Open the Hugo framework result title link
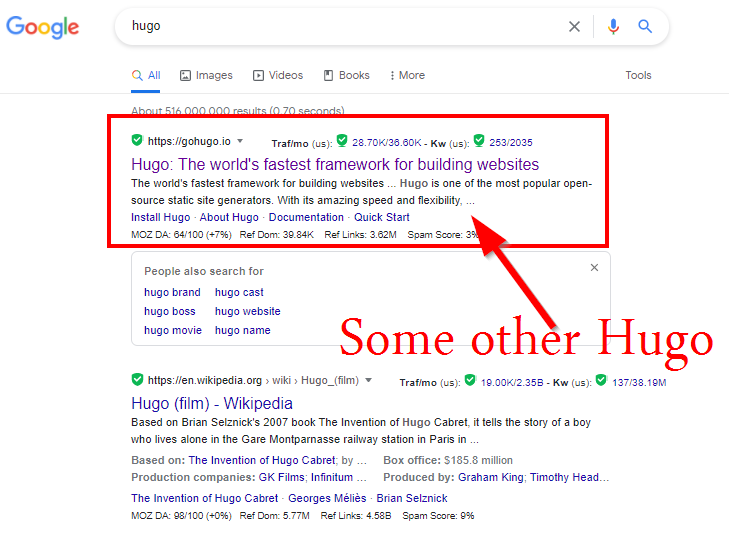 pos(334,164)
